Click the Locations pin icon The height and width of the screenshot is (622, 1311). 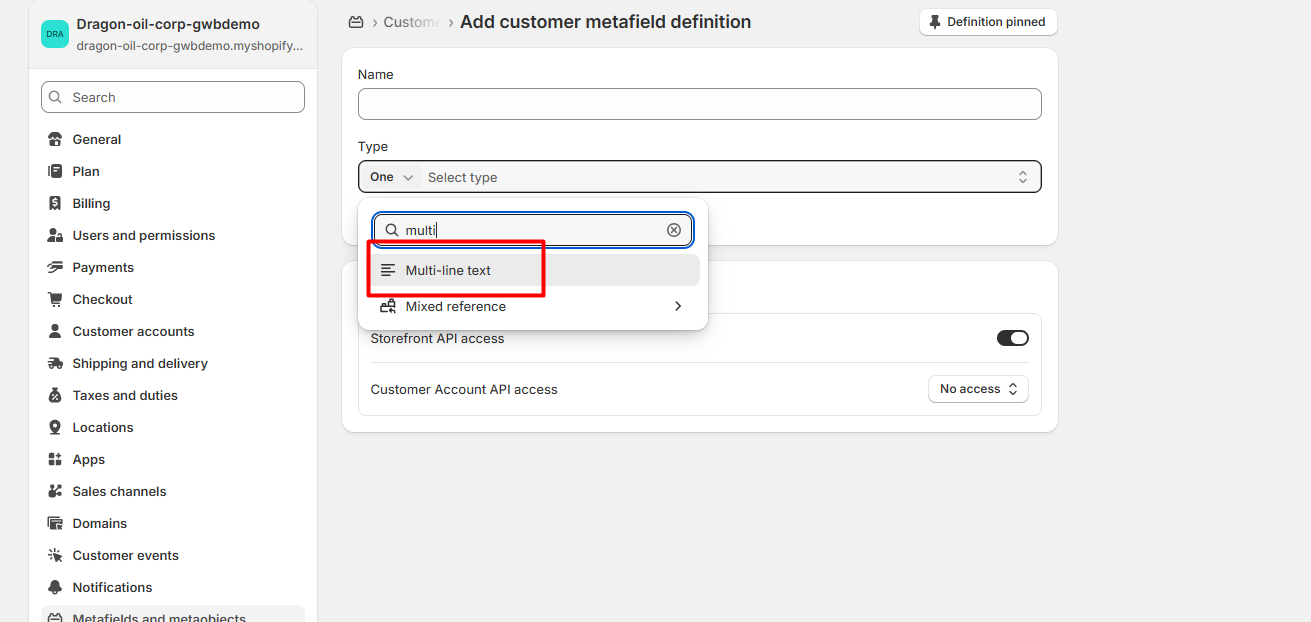[55, 427]
